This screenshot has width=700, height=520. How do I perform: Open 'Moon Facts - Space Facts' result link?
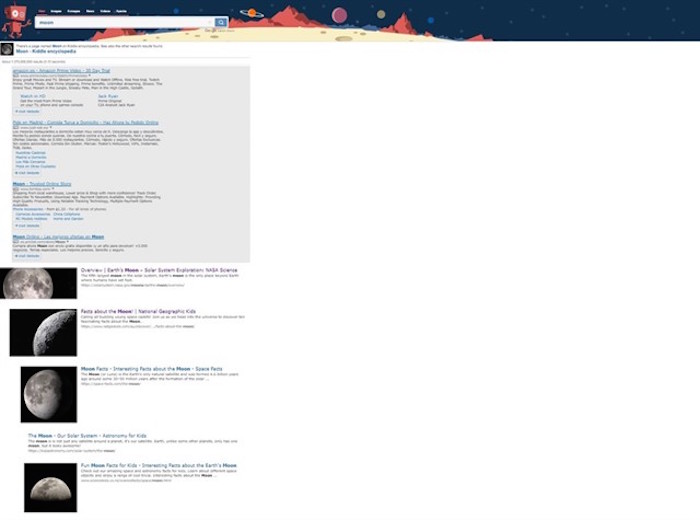coord(152,368)
